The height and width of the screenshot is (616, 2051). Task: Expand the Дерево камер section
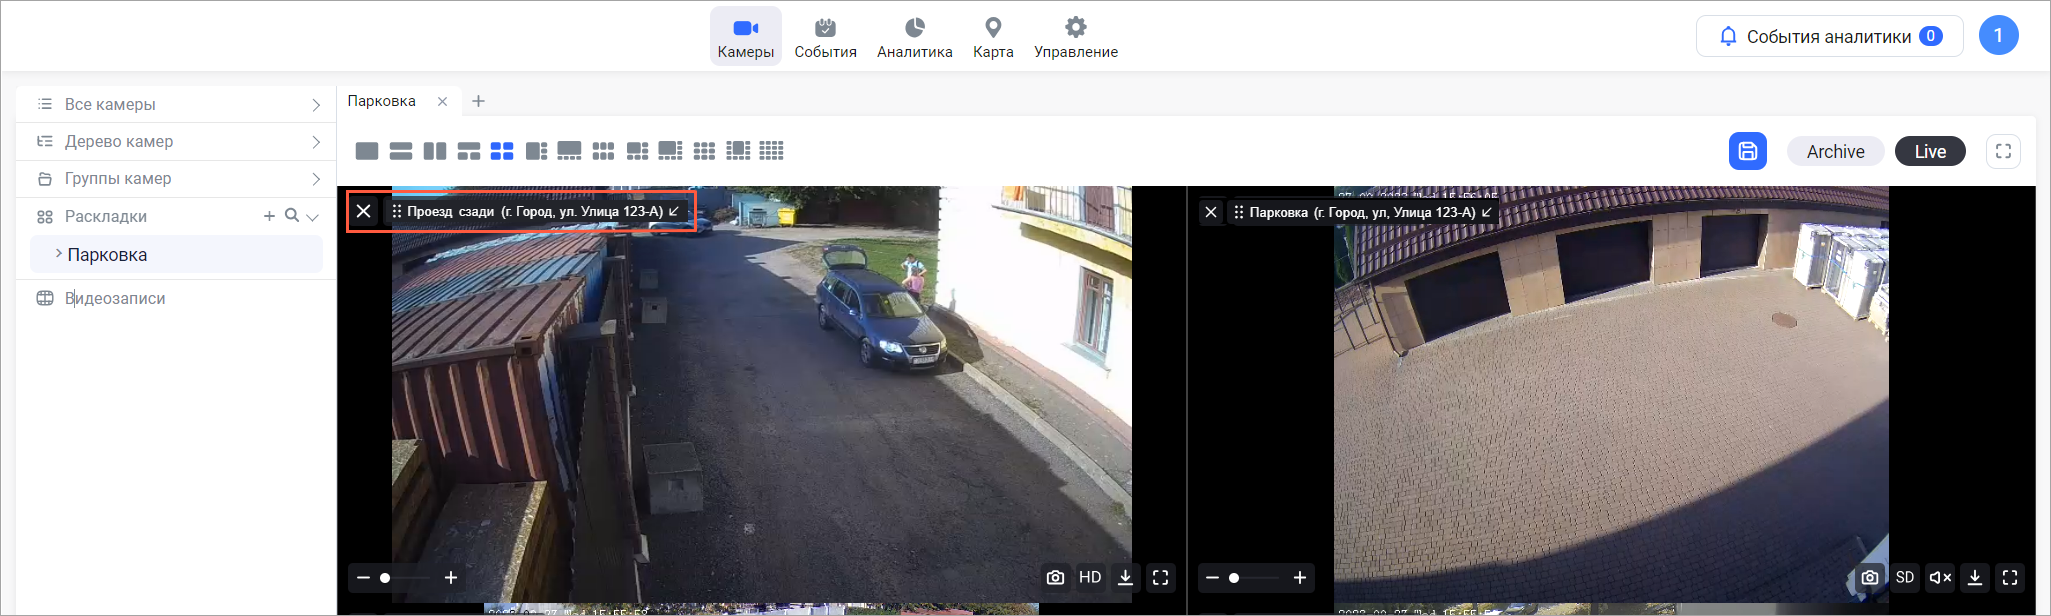coord(316,142)
